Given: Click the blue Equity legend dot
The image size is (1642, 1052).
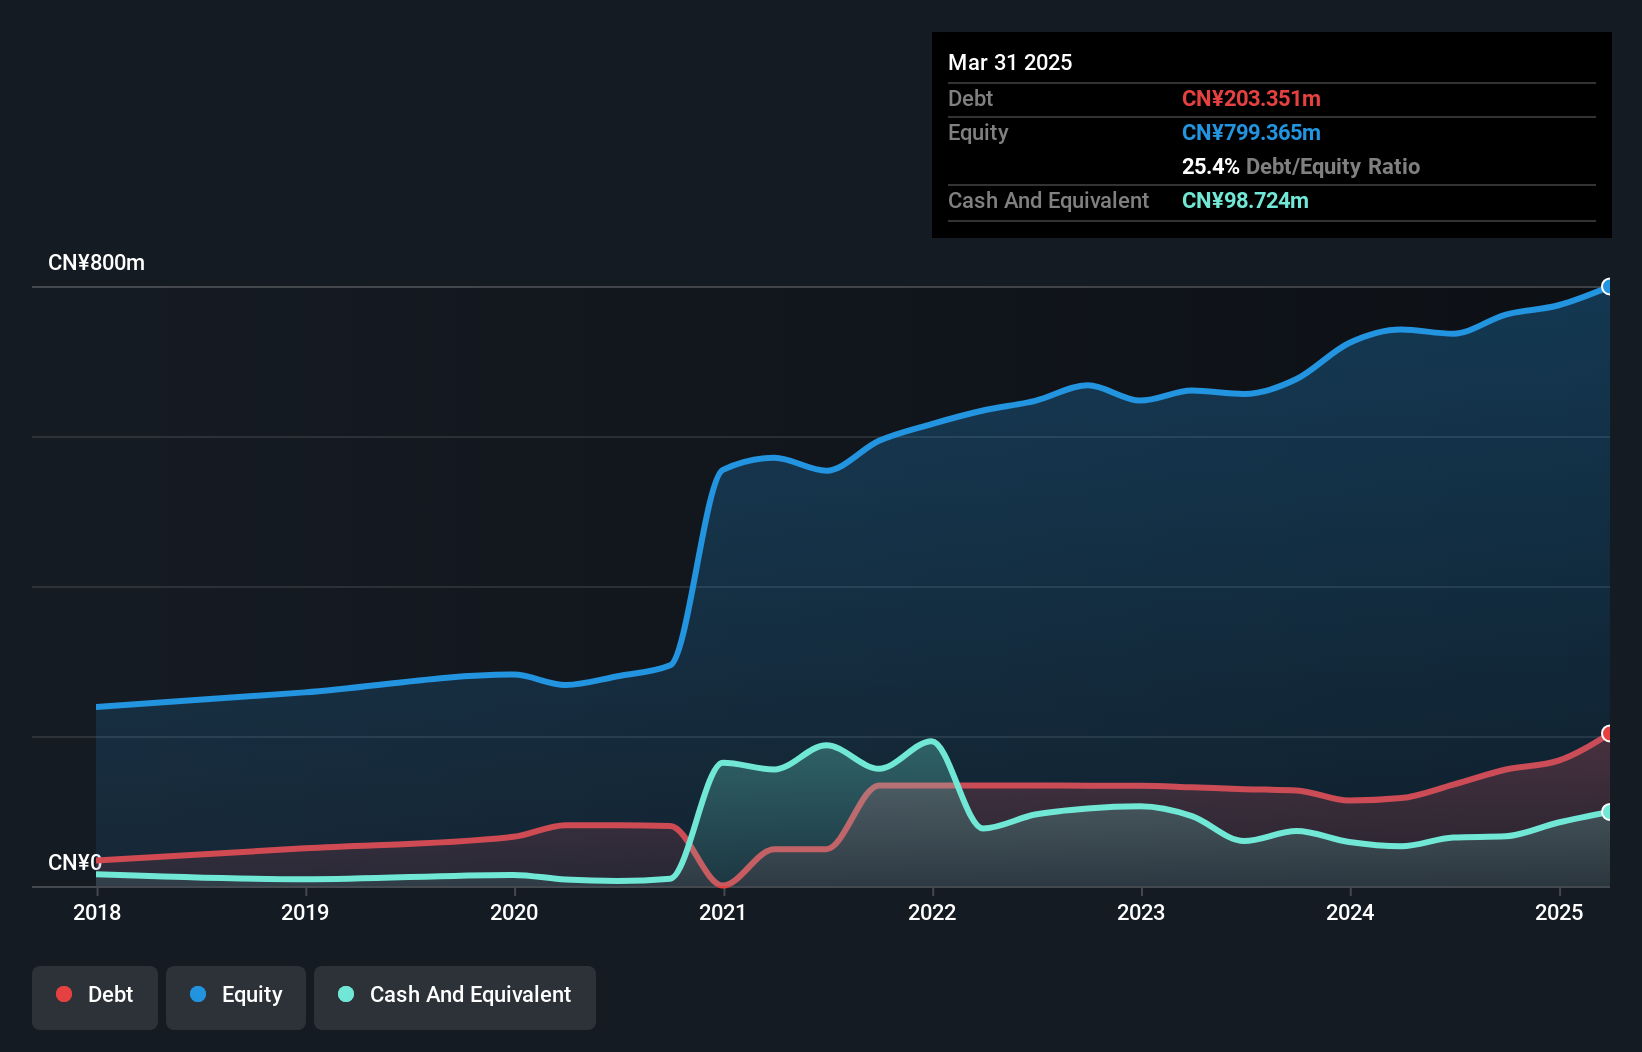Looking at the screenshot, I should [x=198, y=994].
